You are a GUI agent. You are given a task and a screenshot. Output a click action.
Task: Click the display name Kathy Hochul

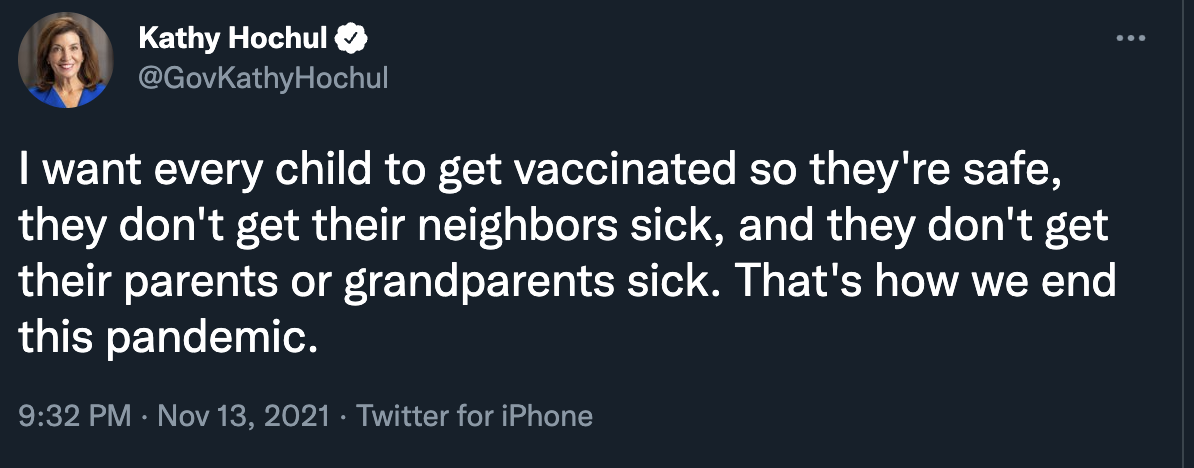[x=232, y=39]
